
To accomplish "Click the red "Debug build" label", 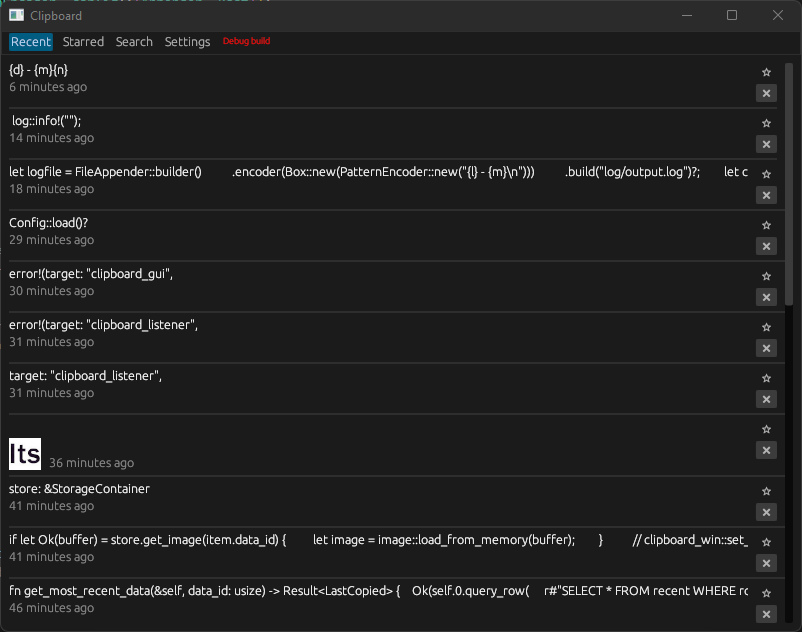I will click(x=246, y=42).
